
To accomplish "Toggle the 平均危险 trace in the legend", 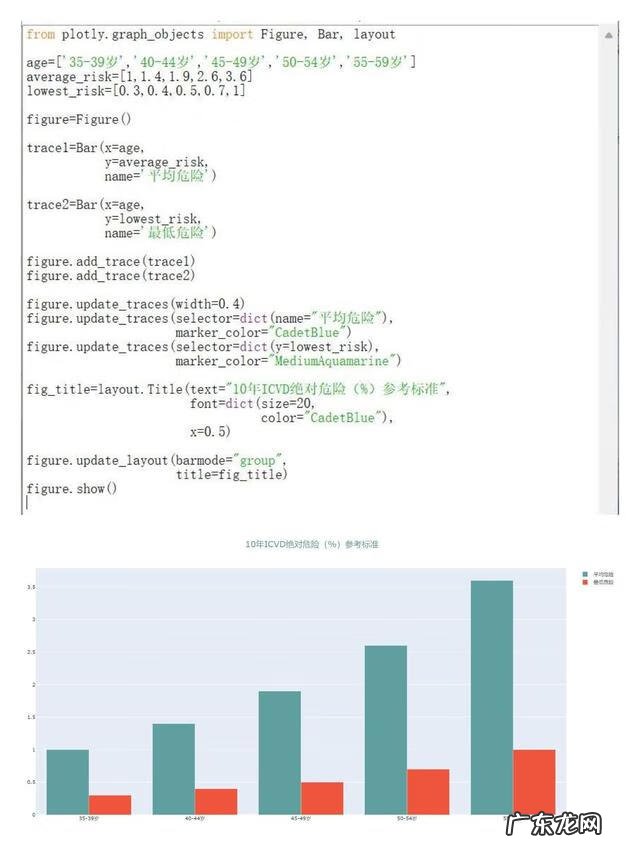I will tap(602, 573).
